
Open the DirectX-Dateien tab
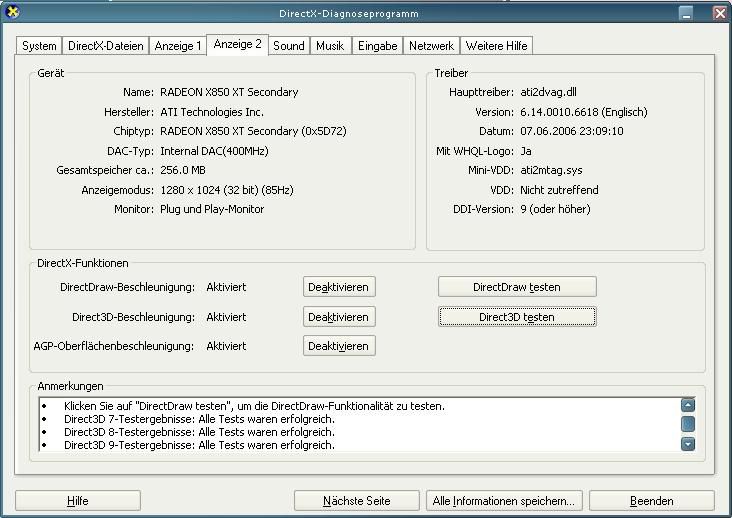(105, 46)
